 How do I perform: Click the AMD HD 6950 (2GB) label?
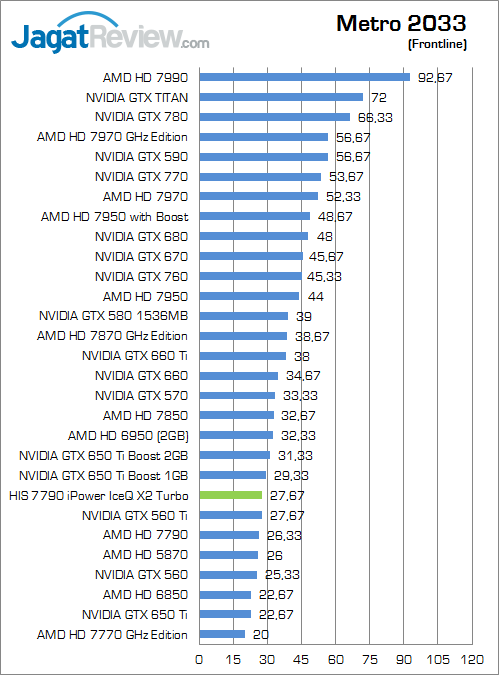[128, 436]
